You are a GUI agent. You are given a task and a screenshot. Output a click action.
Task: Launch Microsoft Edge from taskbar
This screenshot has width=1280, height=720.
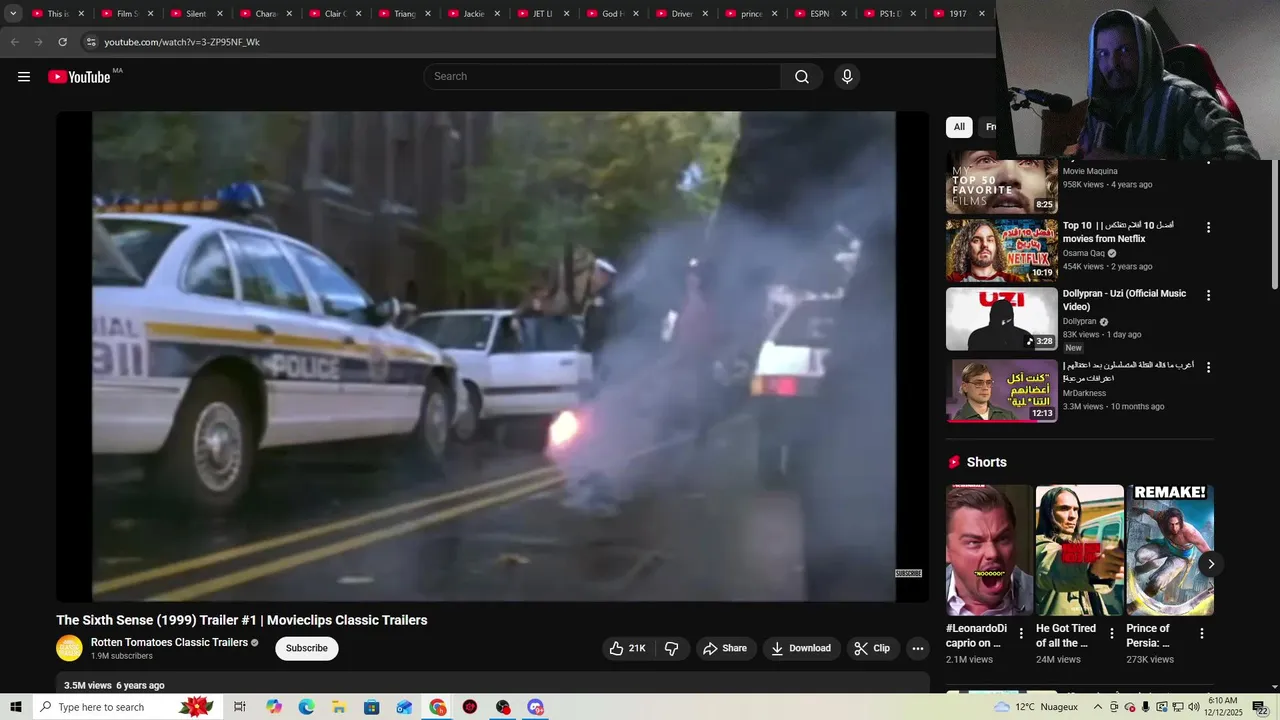pyautogui.click(x=306, y=707)
